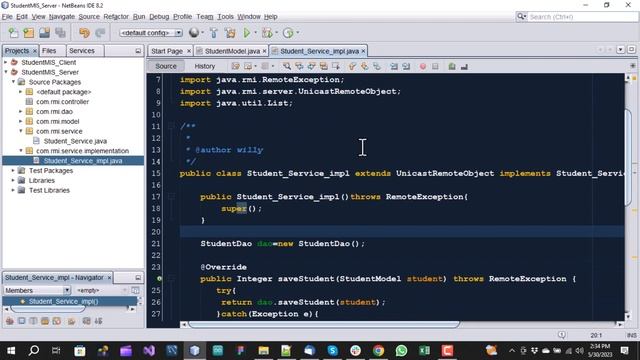Click the Search (Ctrl+I) input field
The height and width of the screenshot is (360, 640).
point(582,17)
